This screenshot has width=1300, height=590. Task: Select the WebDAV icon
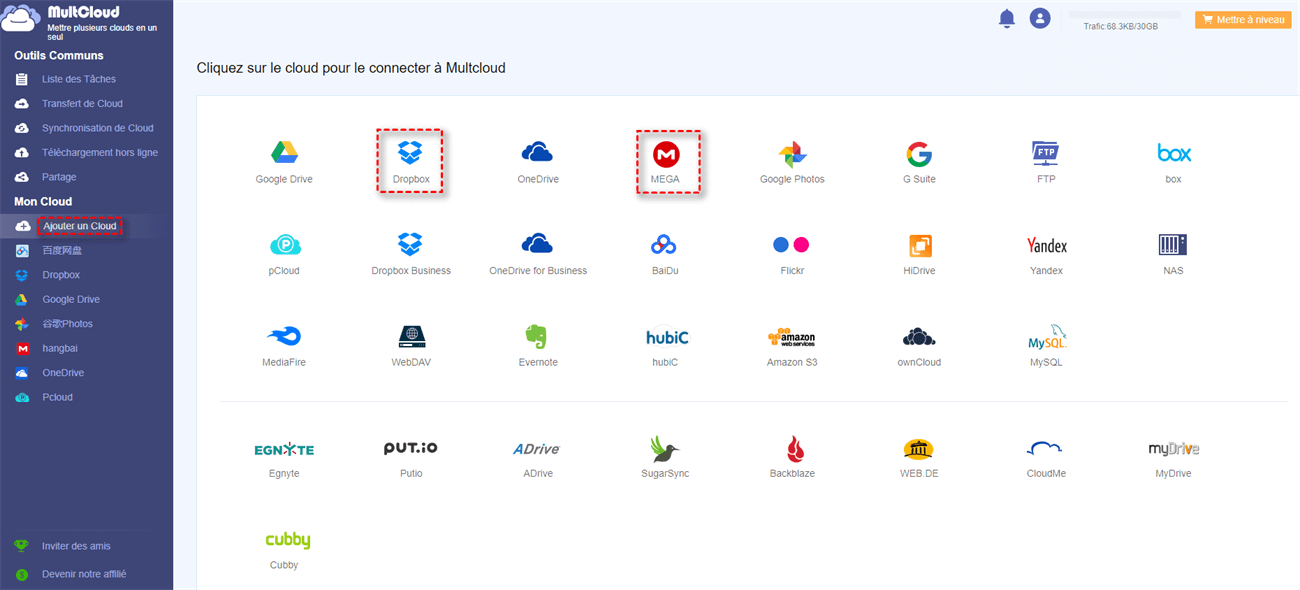(411, 336)
